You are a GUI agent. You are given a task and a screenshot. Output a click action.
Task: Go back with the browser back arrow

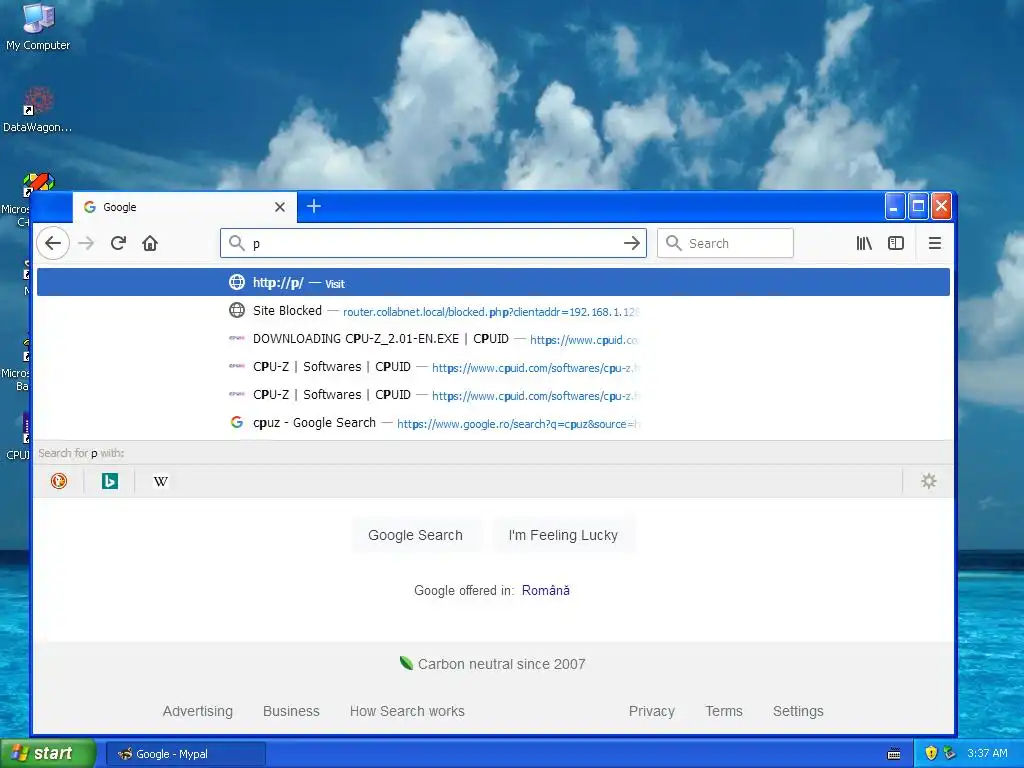53,244
